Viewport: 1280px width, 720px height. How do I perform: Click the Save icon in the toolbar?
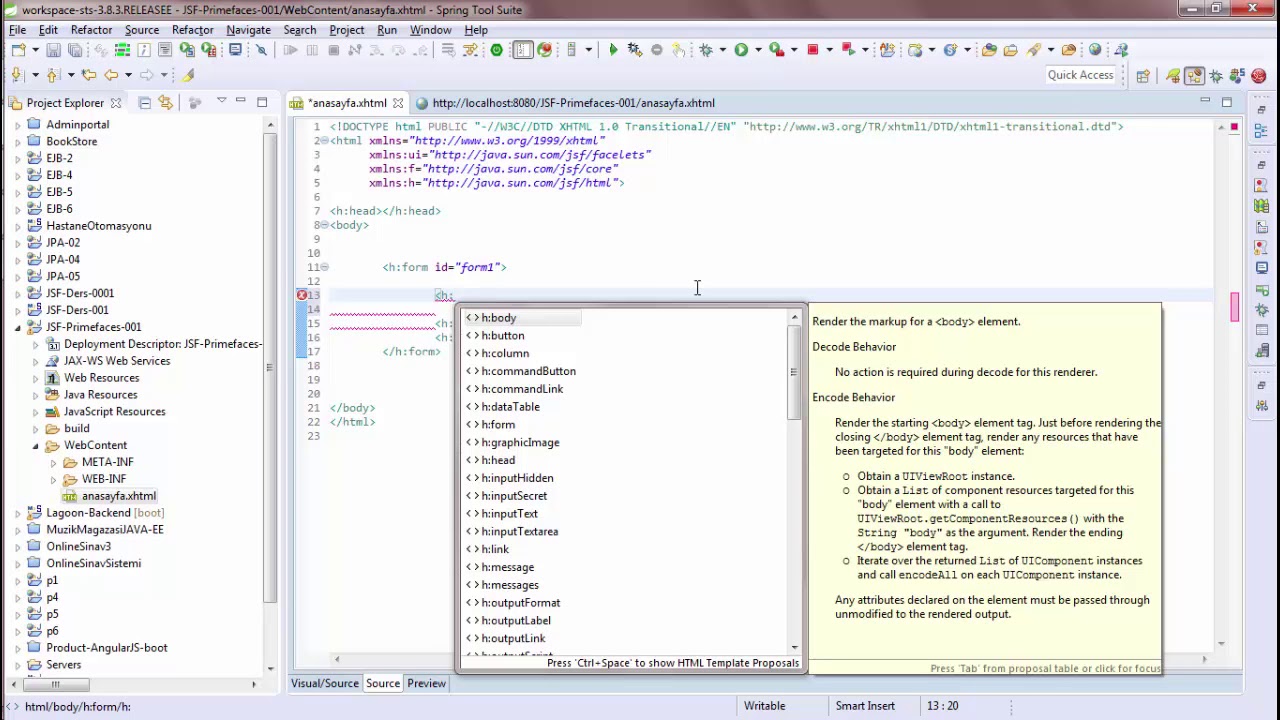(53, 49)
